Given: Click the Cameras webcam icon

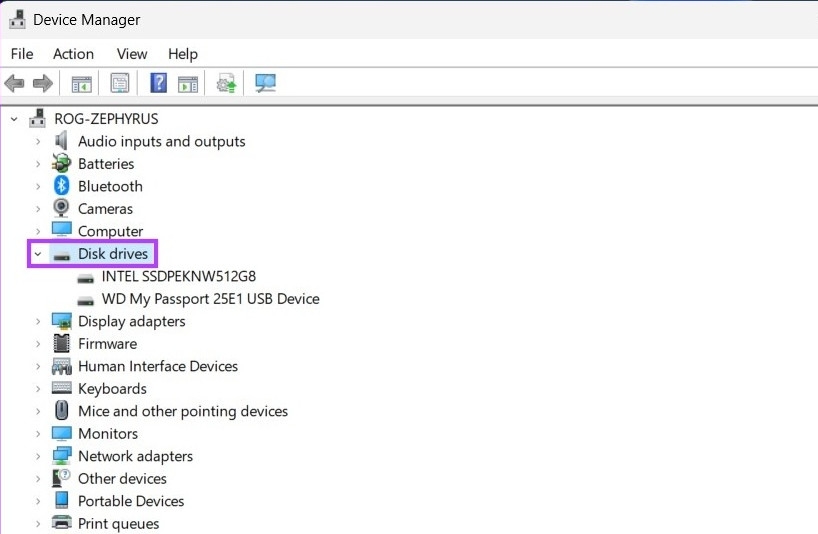Looking at the screenshot, I should 62,208.
